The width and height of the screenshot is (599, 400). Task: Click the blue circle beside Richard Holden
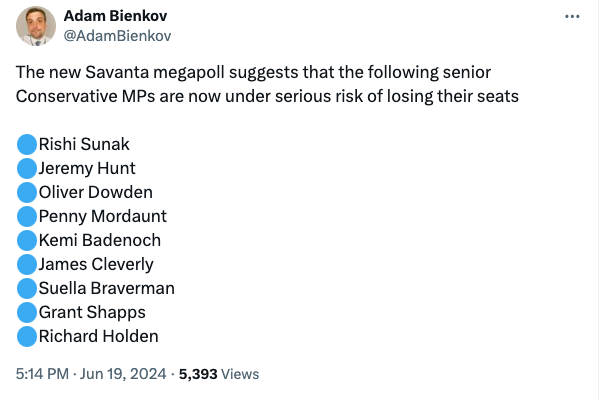27,337
